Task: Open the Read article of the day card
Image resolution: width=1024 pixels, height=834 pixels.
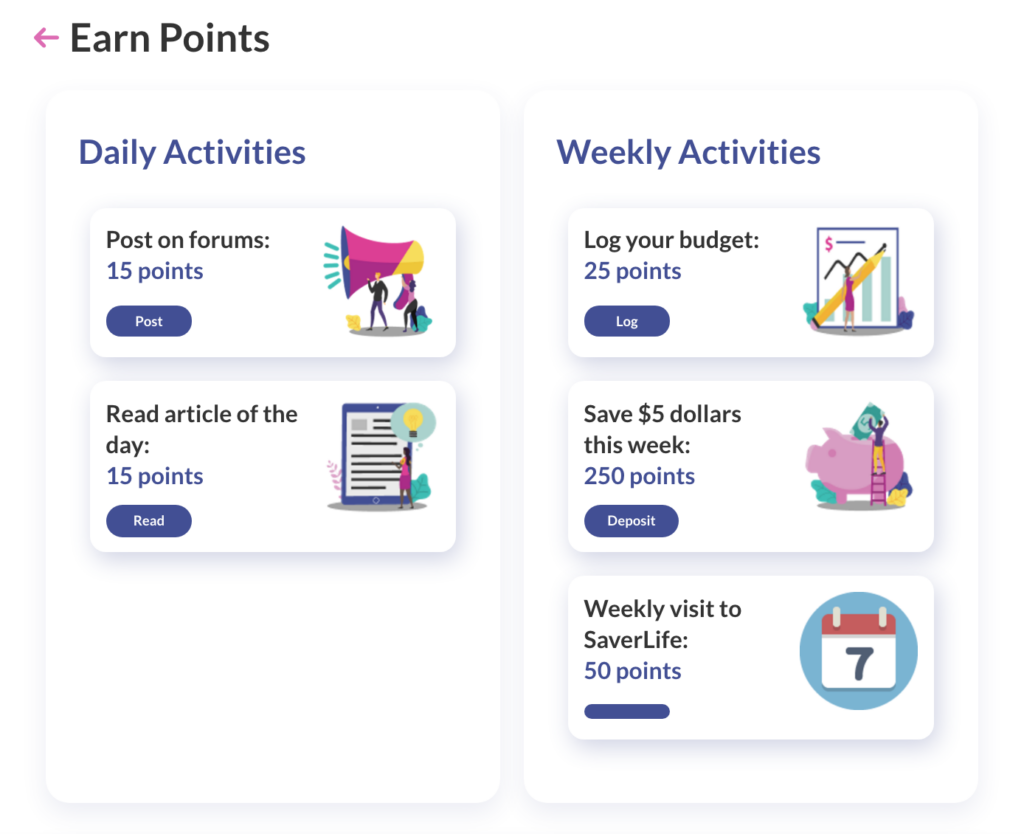Action: click(x=273, y=467)
